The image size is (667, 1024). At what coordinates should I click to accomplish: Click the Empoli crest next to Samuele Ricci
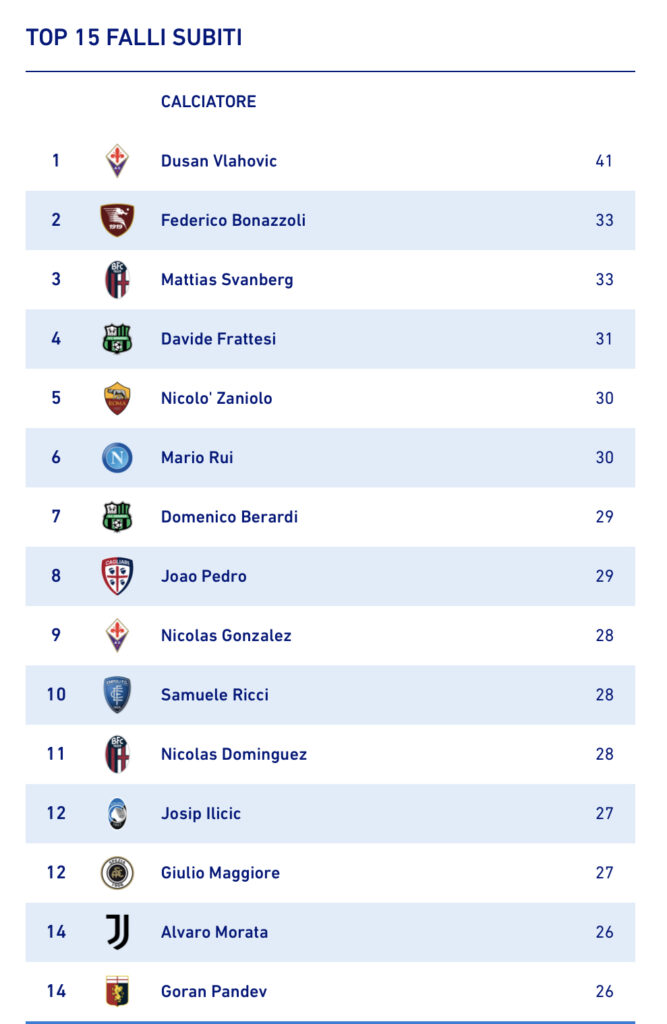[x=117, y=695]
